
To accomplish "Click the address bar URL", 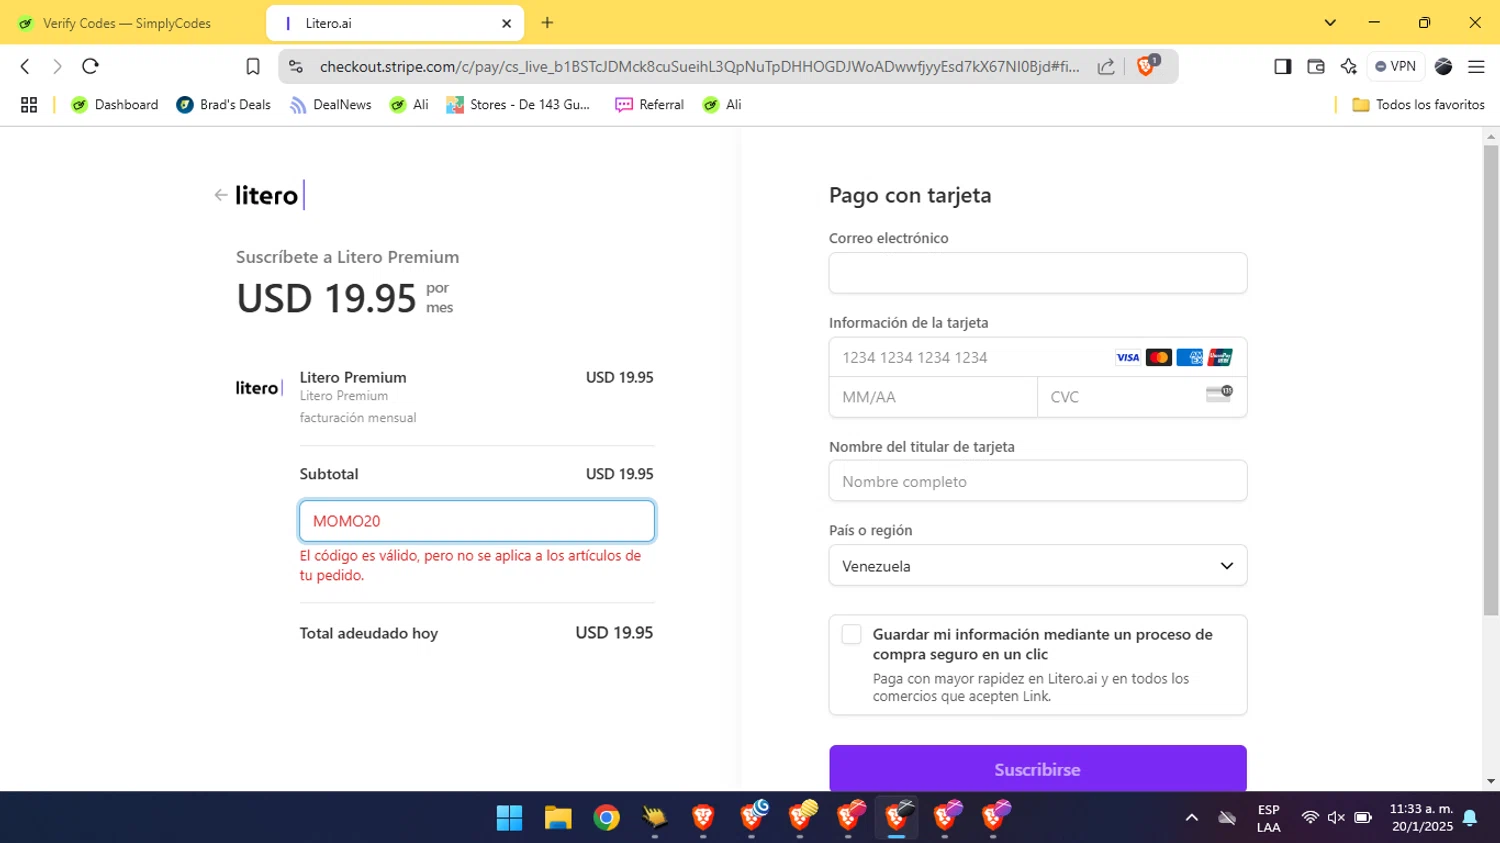I will pos(699,66).
